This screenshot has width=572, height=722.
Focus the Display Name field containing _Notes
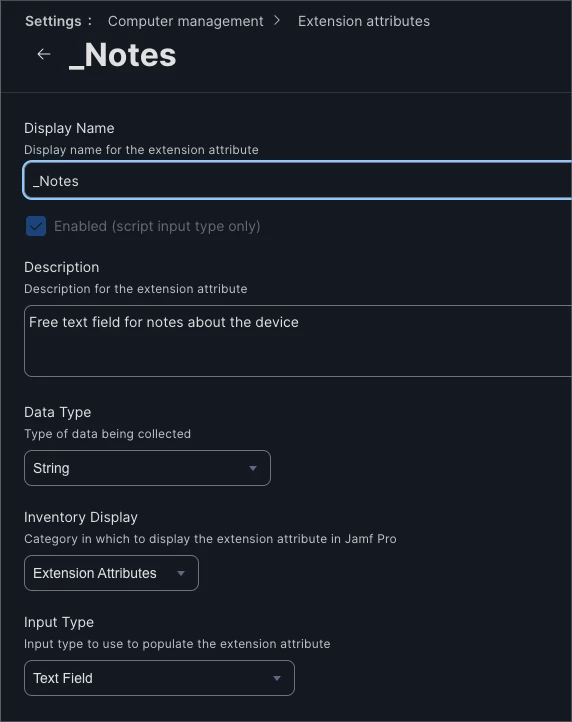tap(298, 180)
